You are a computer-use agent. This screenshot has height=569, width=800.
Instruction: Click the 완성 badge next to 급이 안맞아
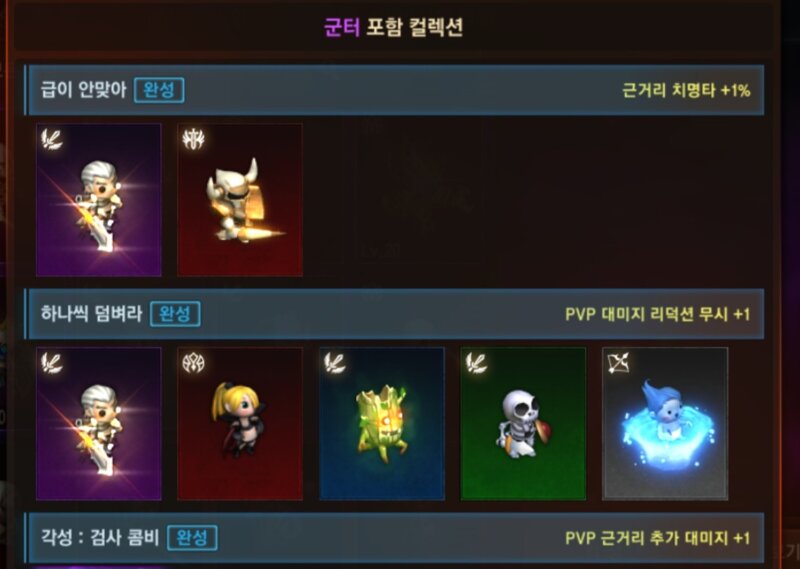point(159,90)
